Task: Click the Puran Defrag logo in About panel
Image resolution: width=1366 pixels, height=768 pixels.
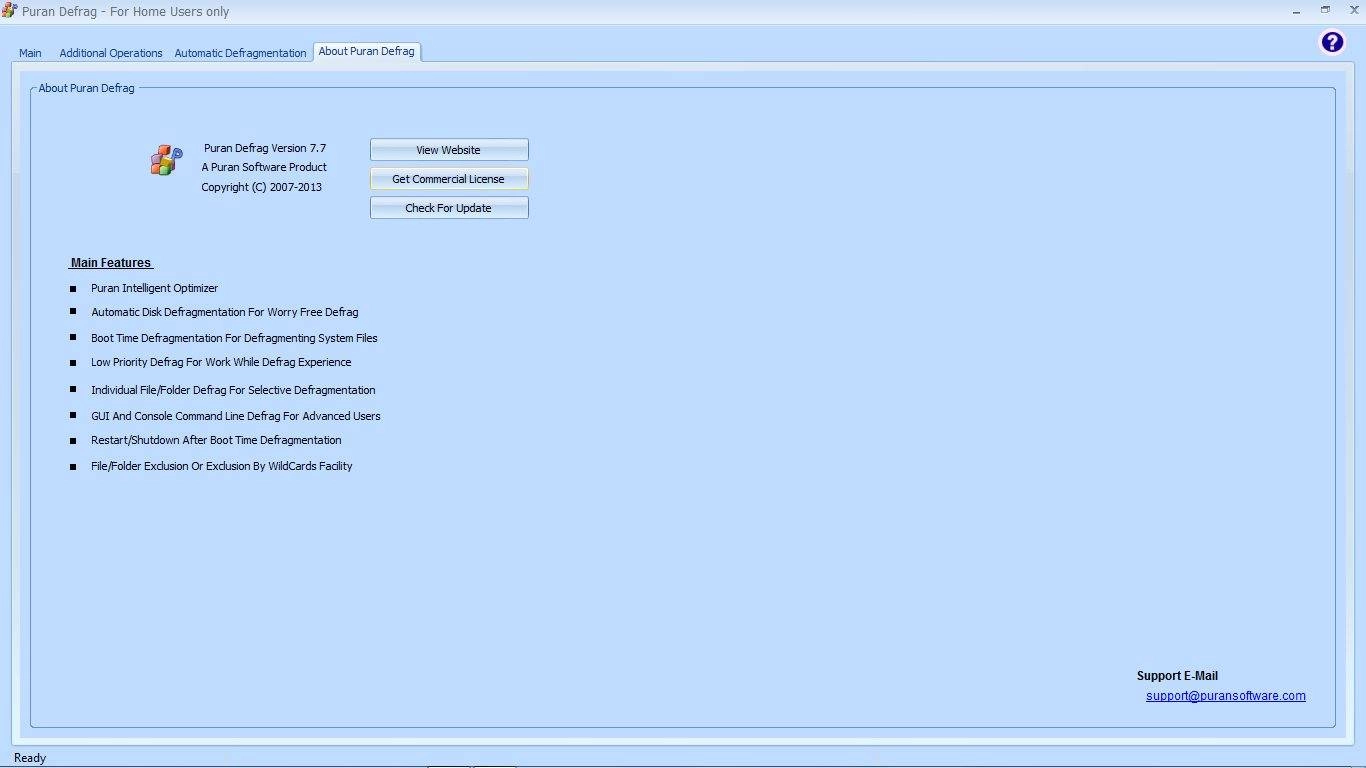Action: point(167,160)
